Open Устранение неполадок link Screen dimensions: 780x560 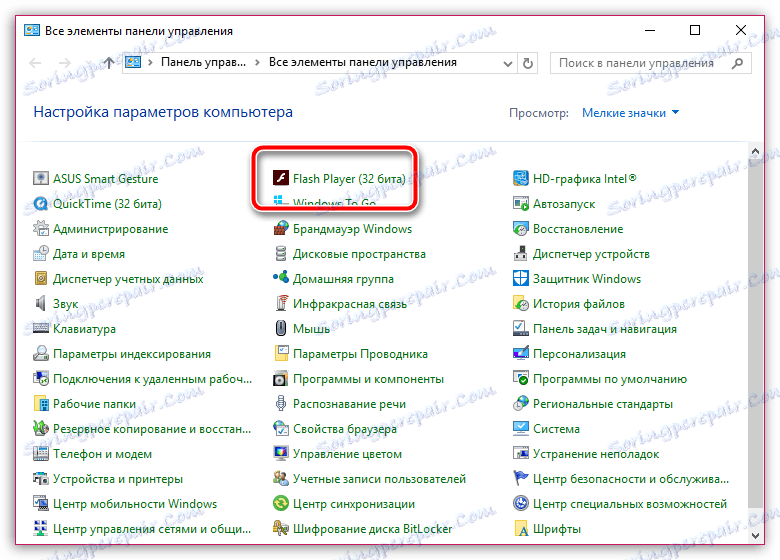click(595, 454)
